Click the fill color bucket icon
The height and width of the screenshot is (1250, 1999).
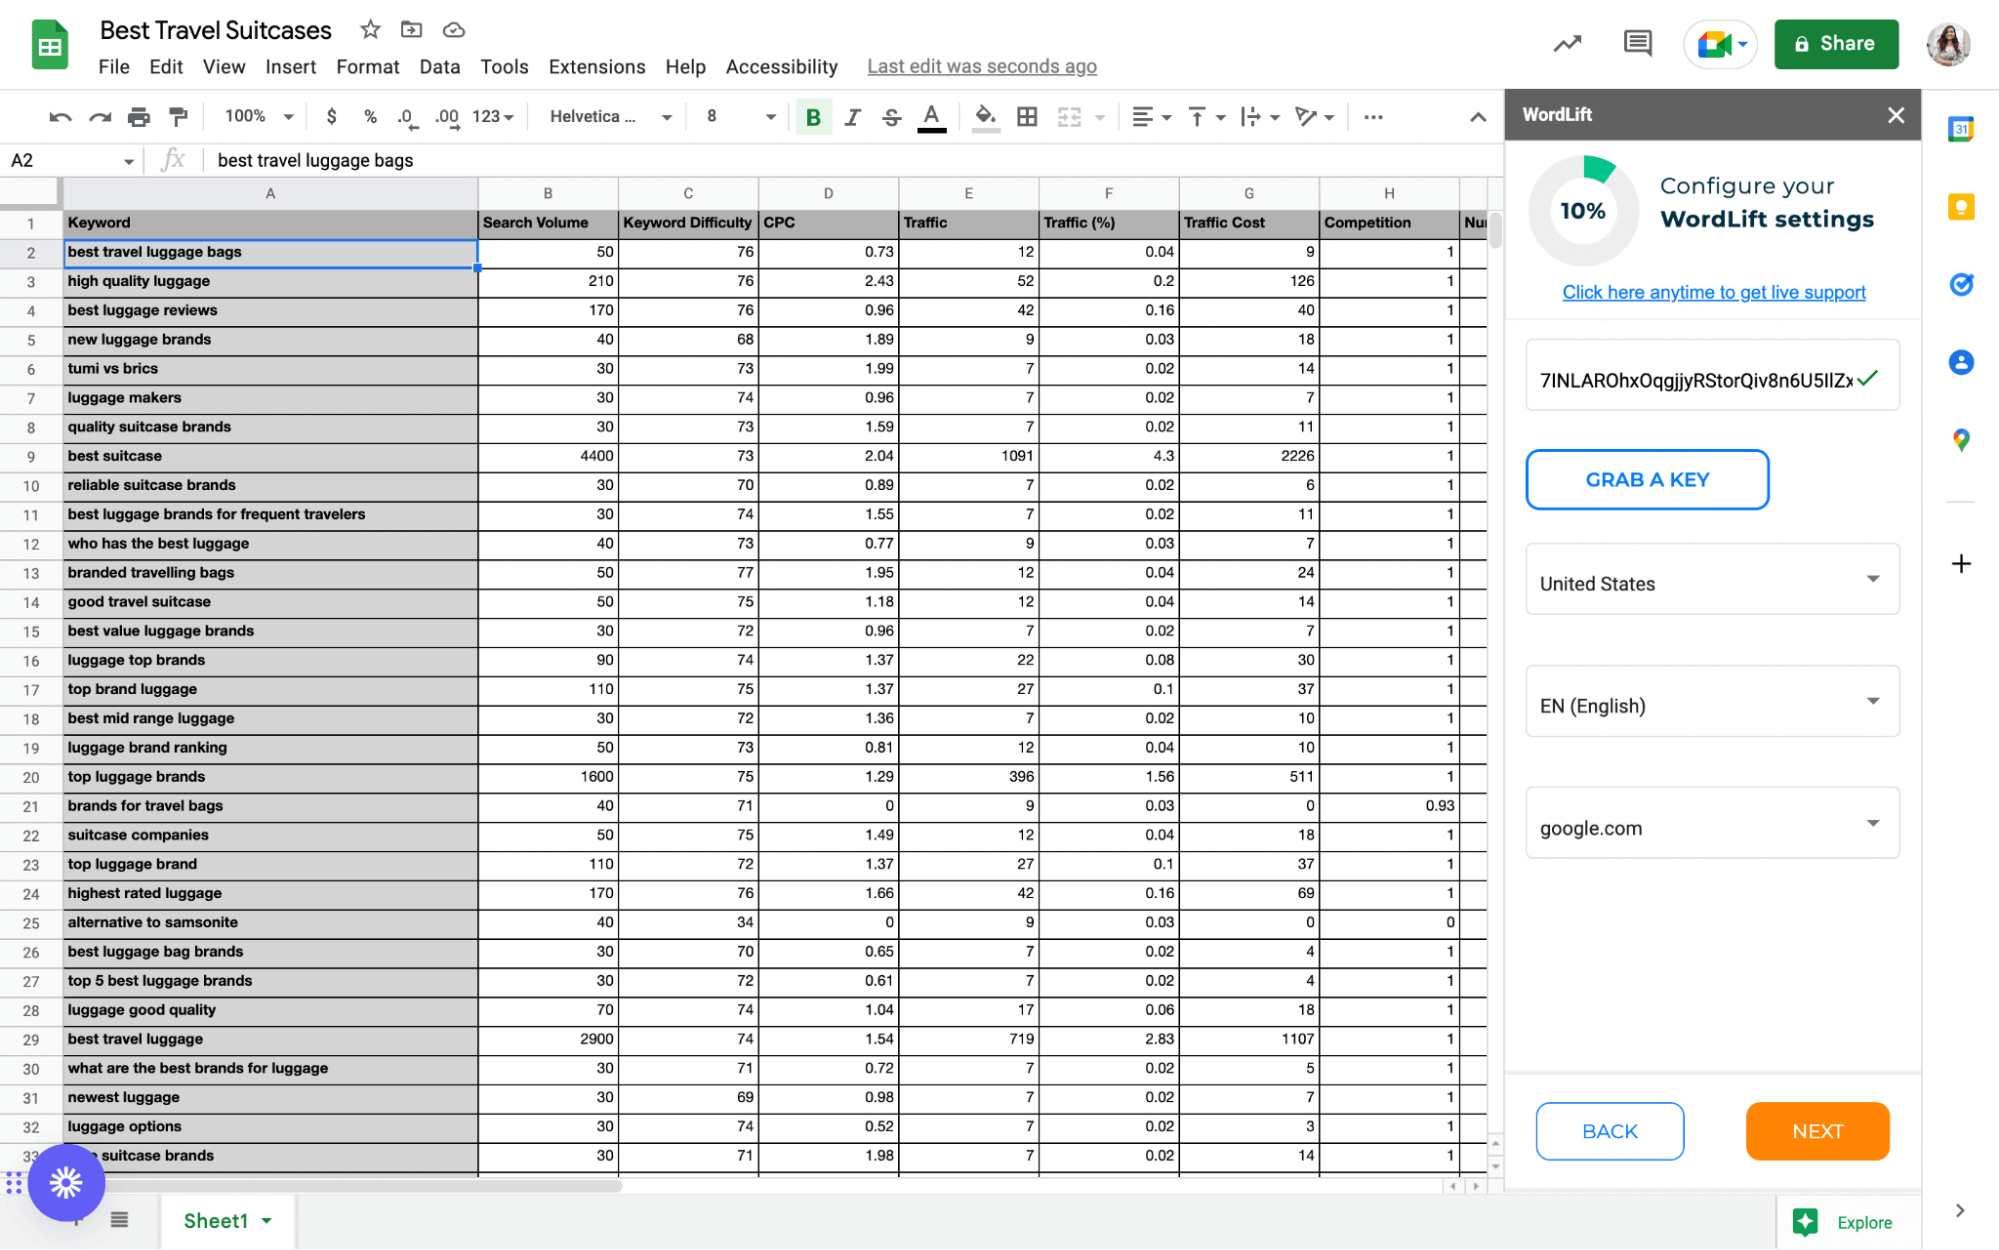[x=985, y=117]
